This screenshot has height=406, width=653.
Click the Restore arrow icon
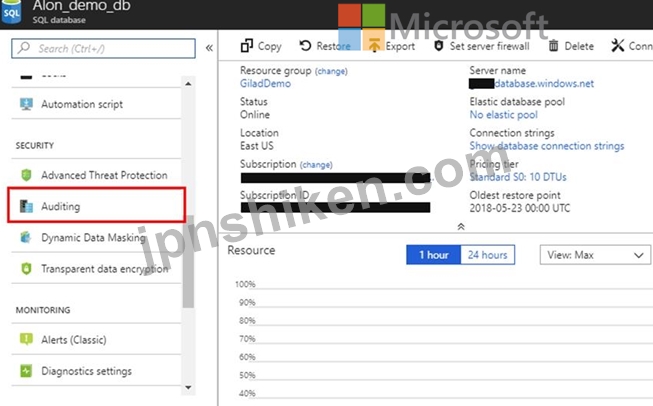(305, 45)
